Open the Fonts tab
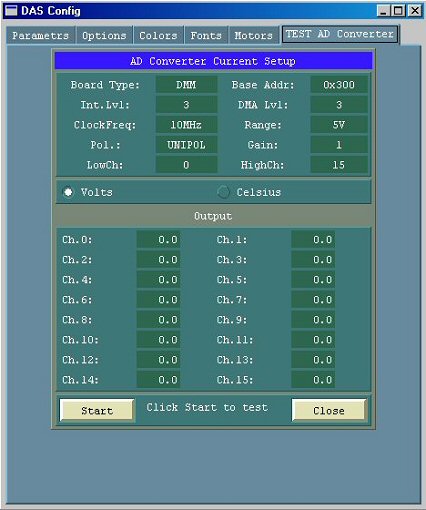Viewport: 426px width, 510px height. (x=206, y=35)
